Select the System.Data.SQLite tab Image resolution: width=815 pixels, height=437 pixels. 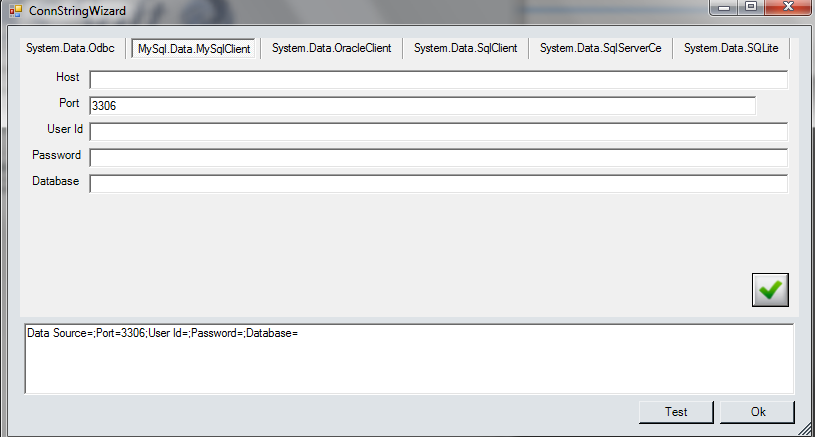click(x=731, y=48)
